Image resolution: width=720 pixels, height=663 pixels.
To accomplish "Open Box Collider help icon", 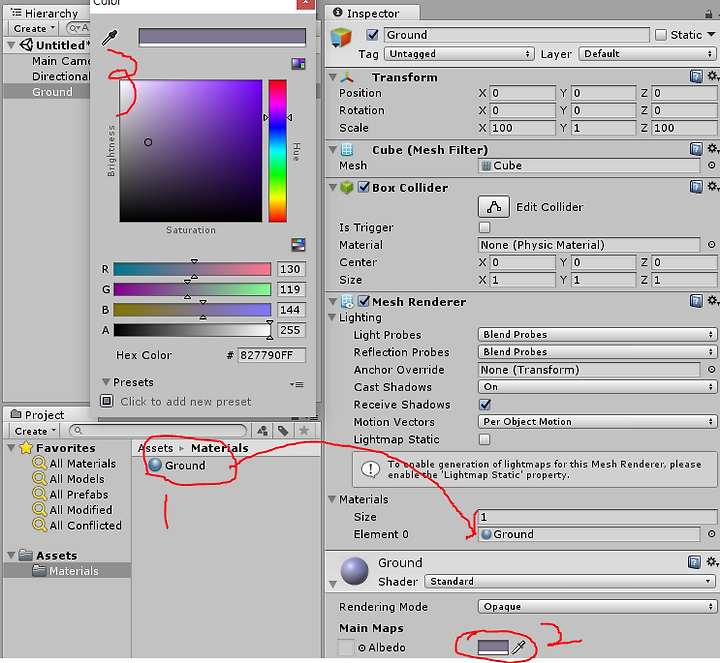I will click(x=696, y=186).
